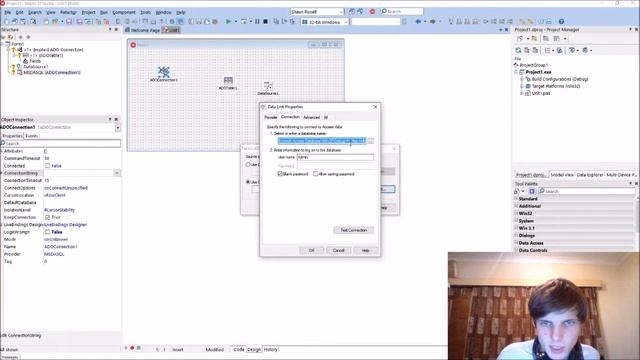Click the Object Inspector search field
The width and height of the screenshot is (640, 360).
coord(60,143)
